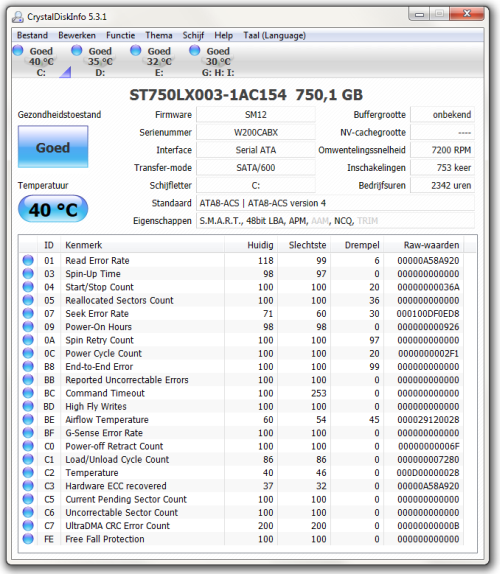This screenshot has width=500, height=574.
Task: Click status orb of Command Timeout row
Action: [28, 393]
